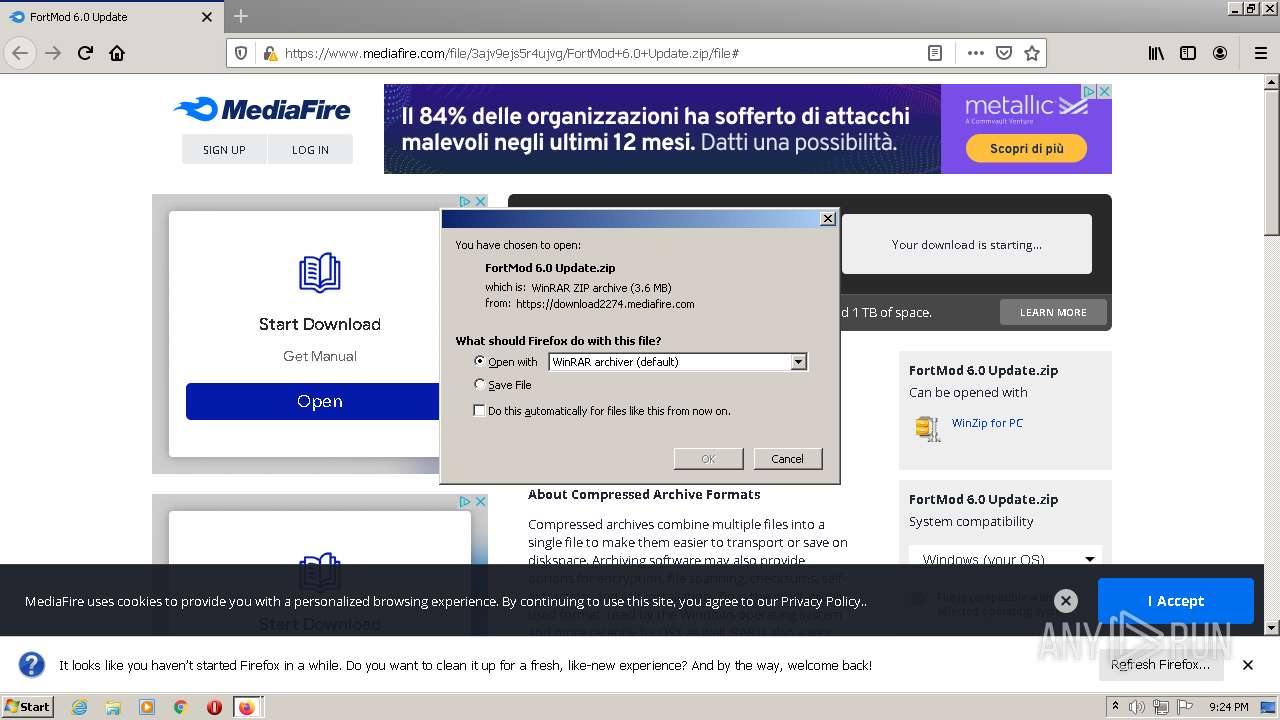Click the Cancel button in the dialog

point(787,459)
